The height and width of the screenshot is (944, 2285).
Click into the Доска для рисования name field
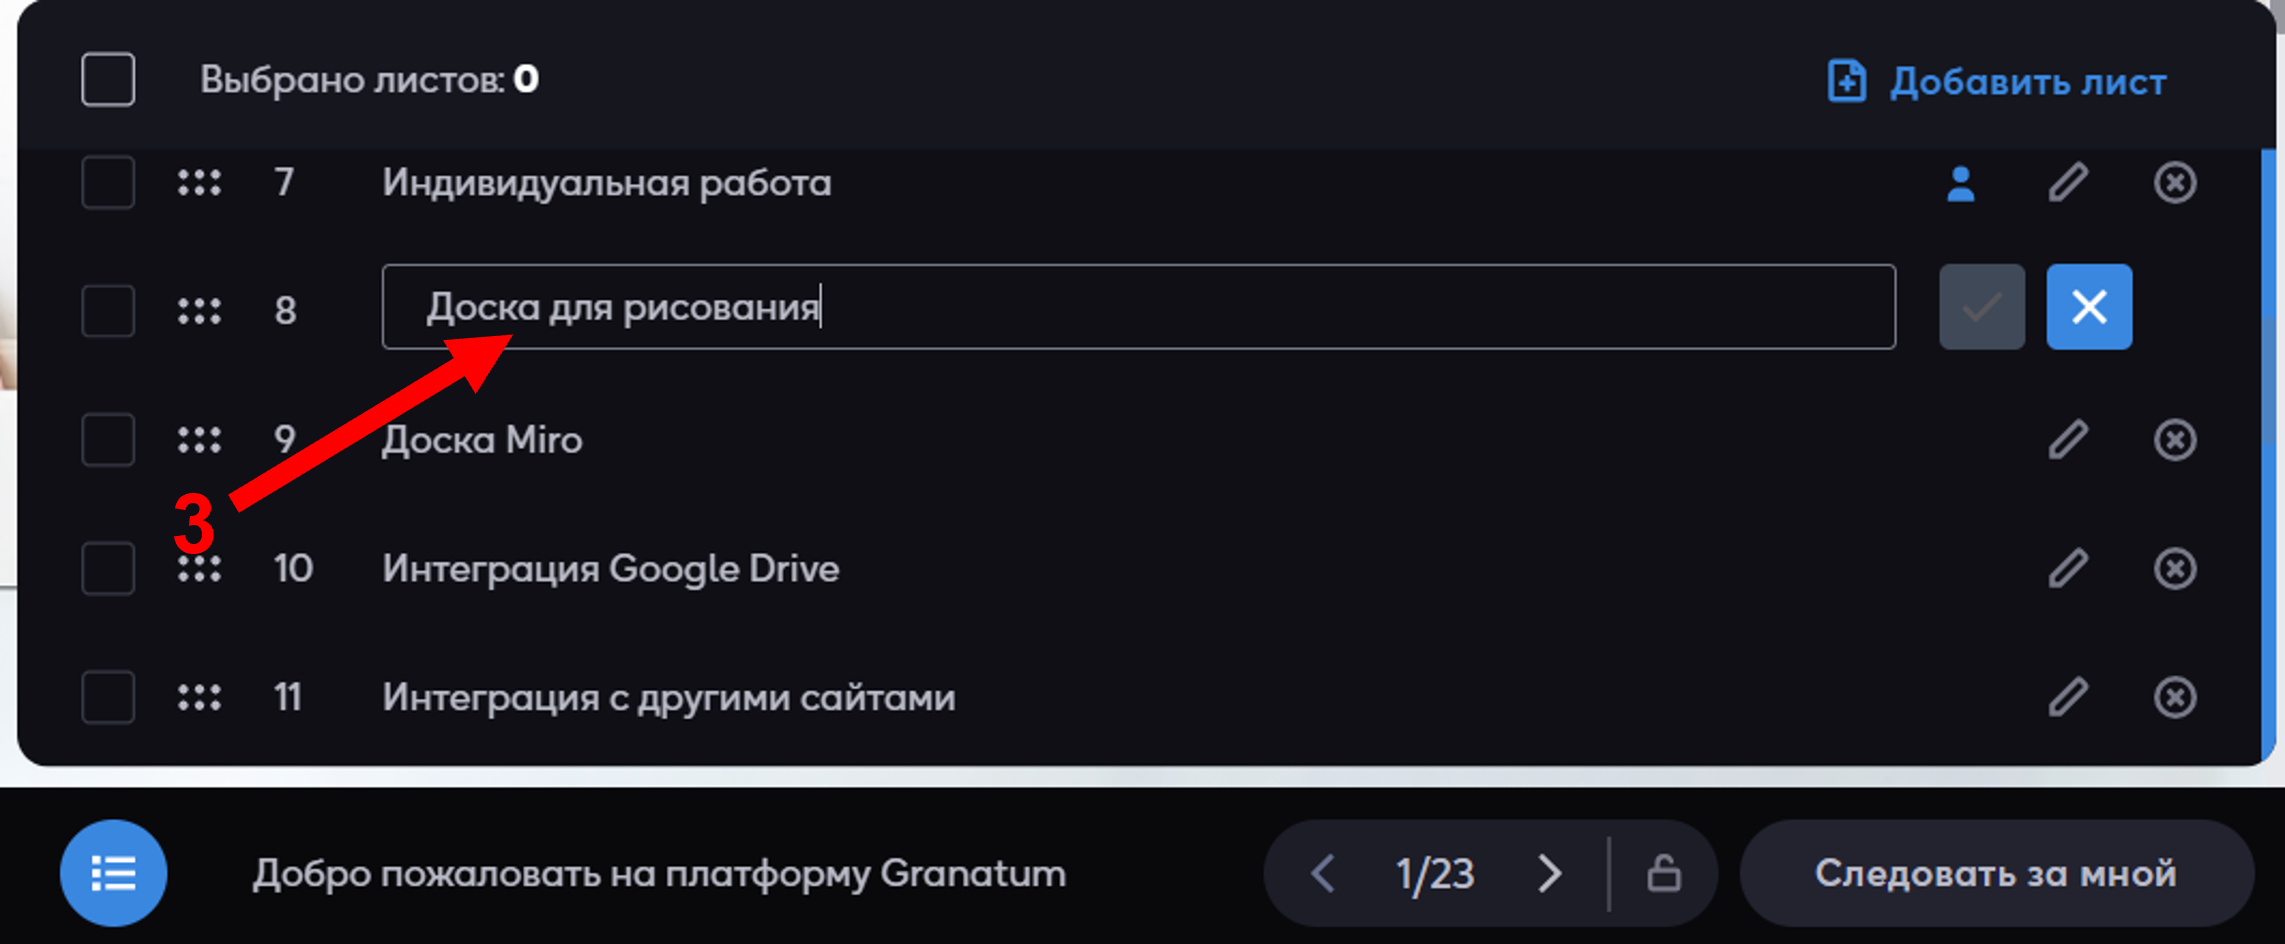1139,307
